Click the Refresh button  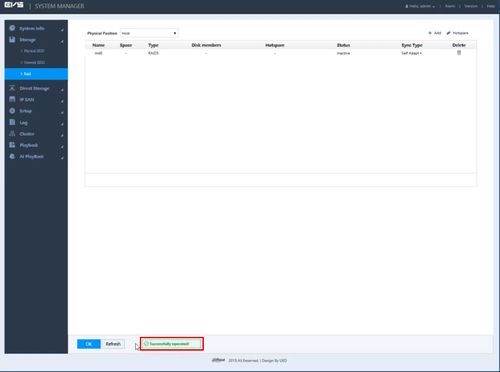point(113,344)
